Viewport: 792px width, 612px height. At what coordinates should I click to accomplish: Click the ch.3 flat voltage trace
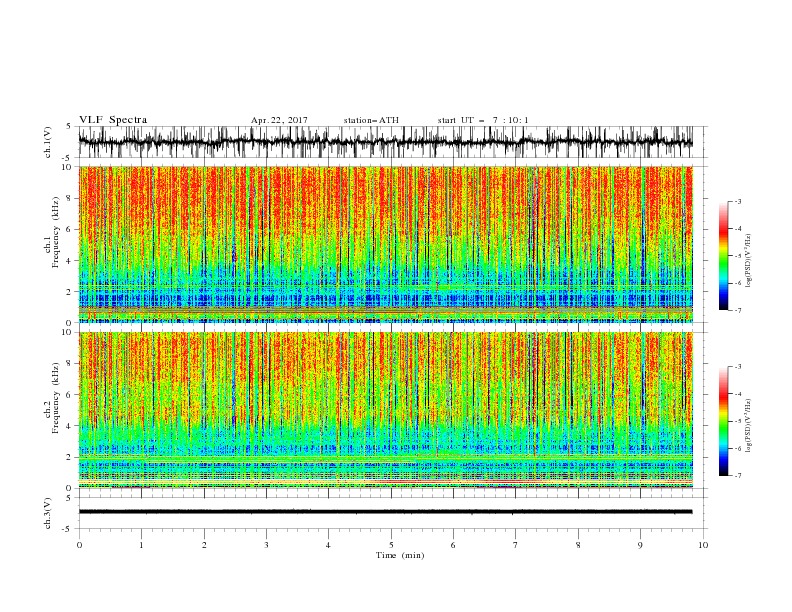[x=385, y=512]
